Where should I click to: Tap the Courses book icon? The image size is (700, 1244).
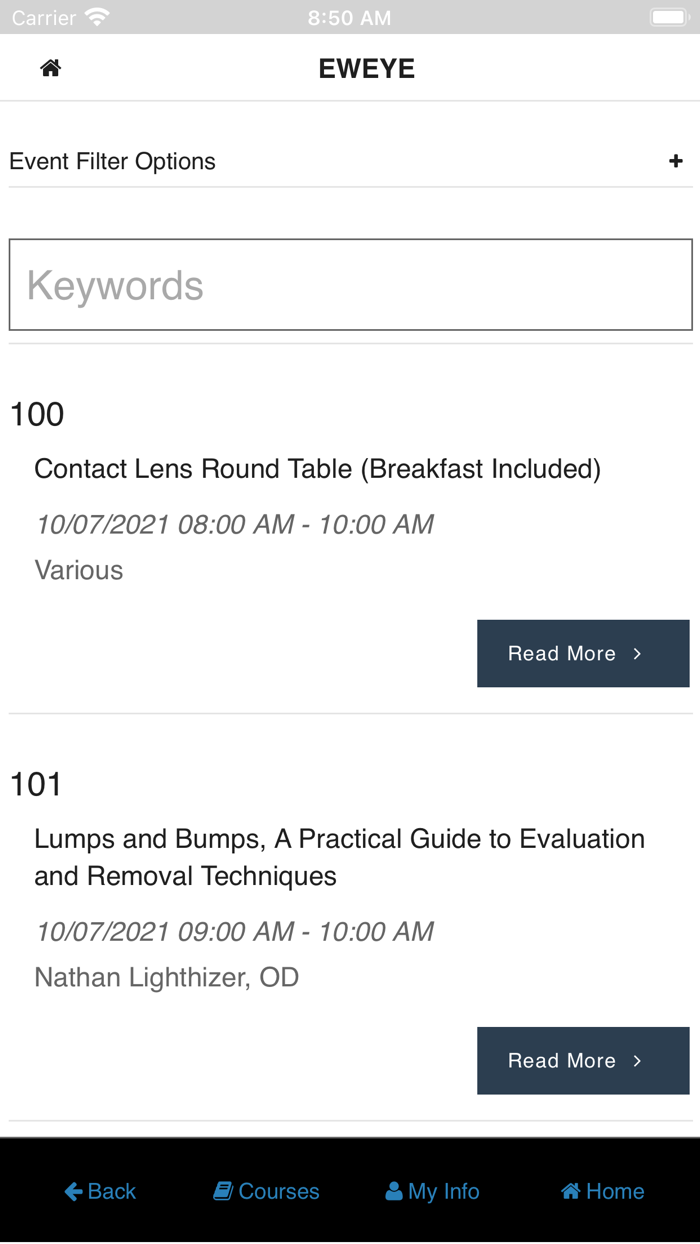[x=223, y=1191]
